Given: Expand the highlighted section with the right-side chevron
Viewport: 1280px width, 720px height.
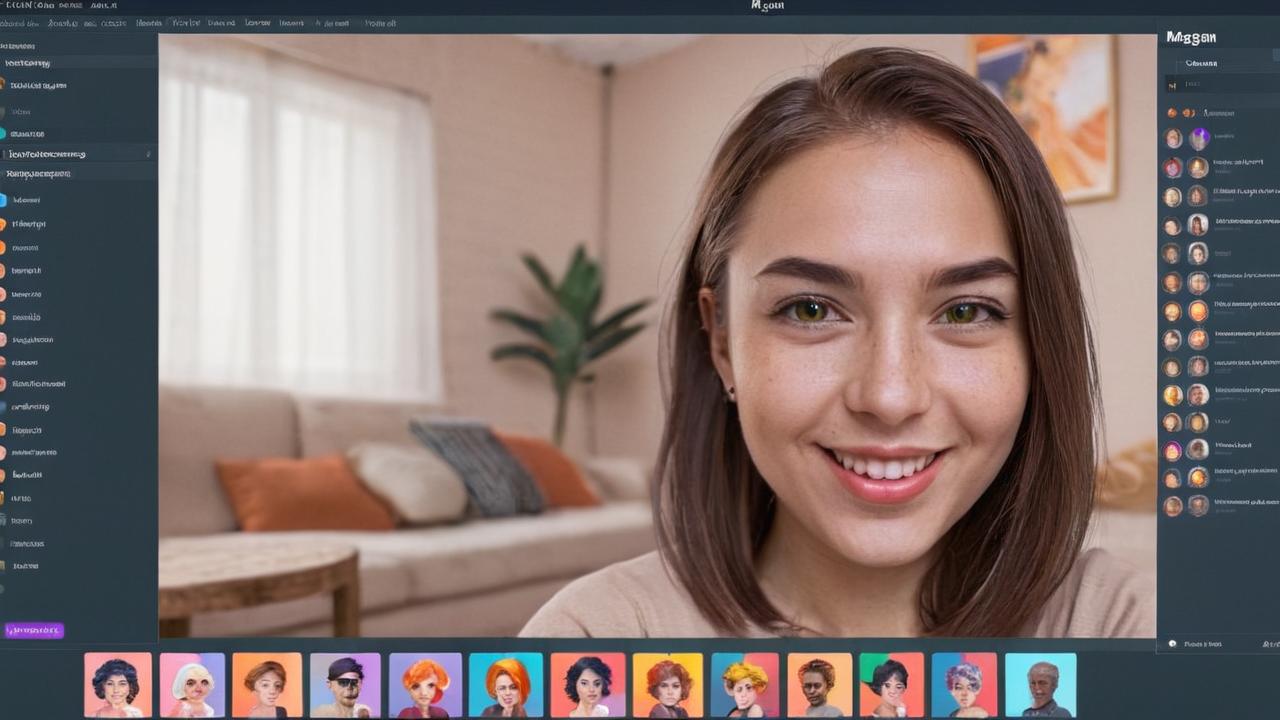Looking at the screenshot, I should click(x=148, y=153).
